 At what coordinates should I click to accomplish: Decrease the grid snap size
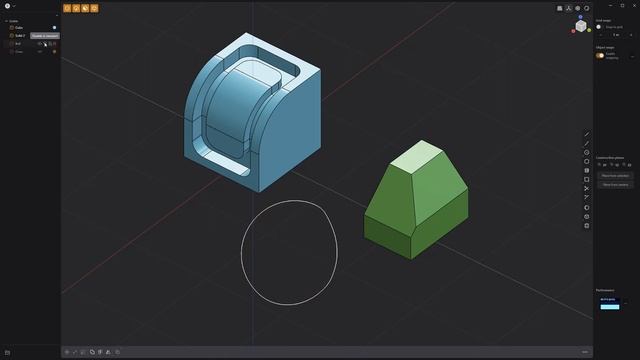(x=601, y=35)
